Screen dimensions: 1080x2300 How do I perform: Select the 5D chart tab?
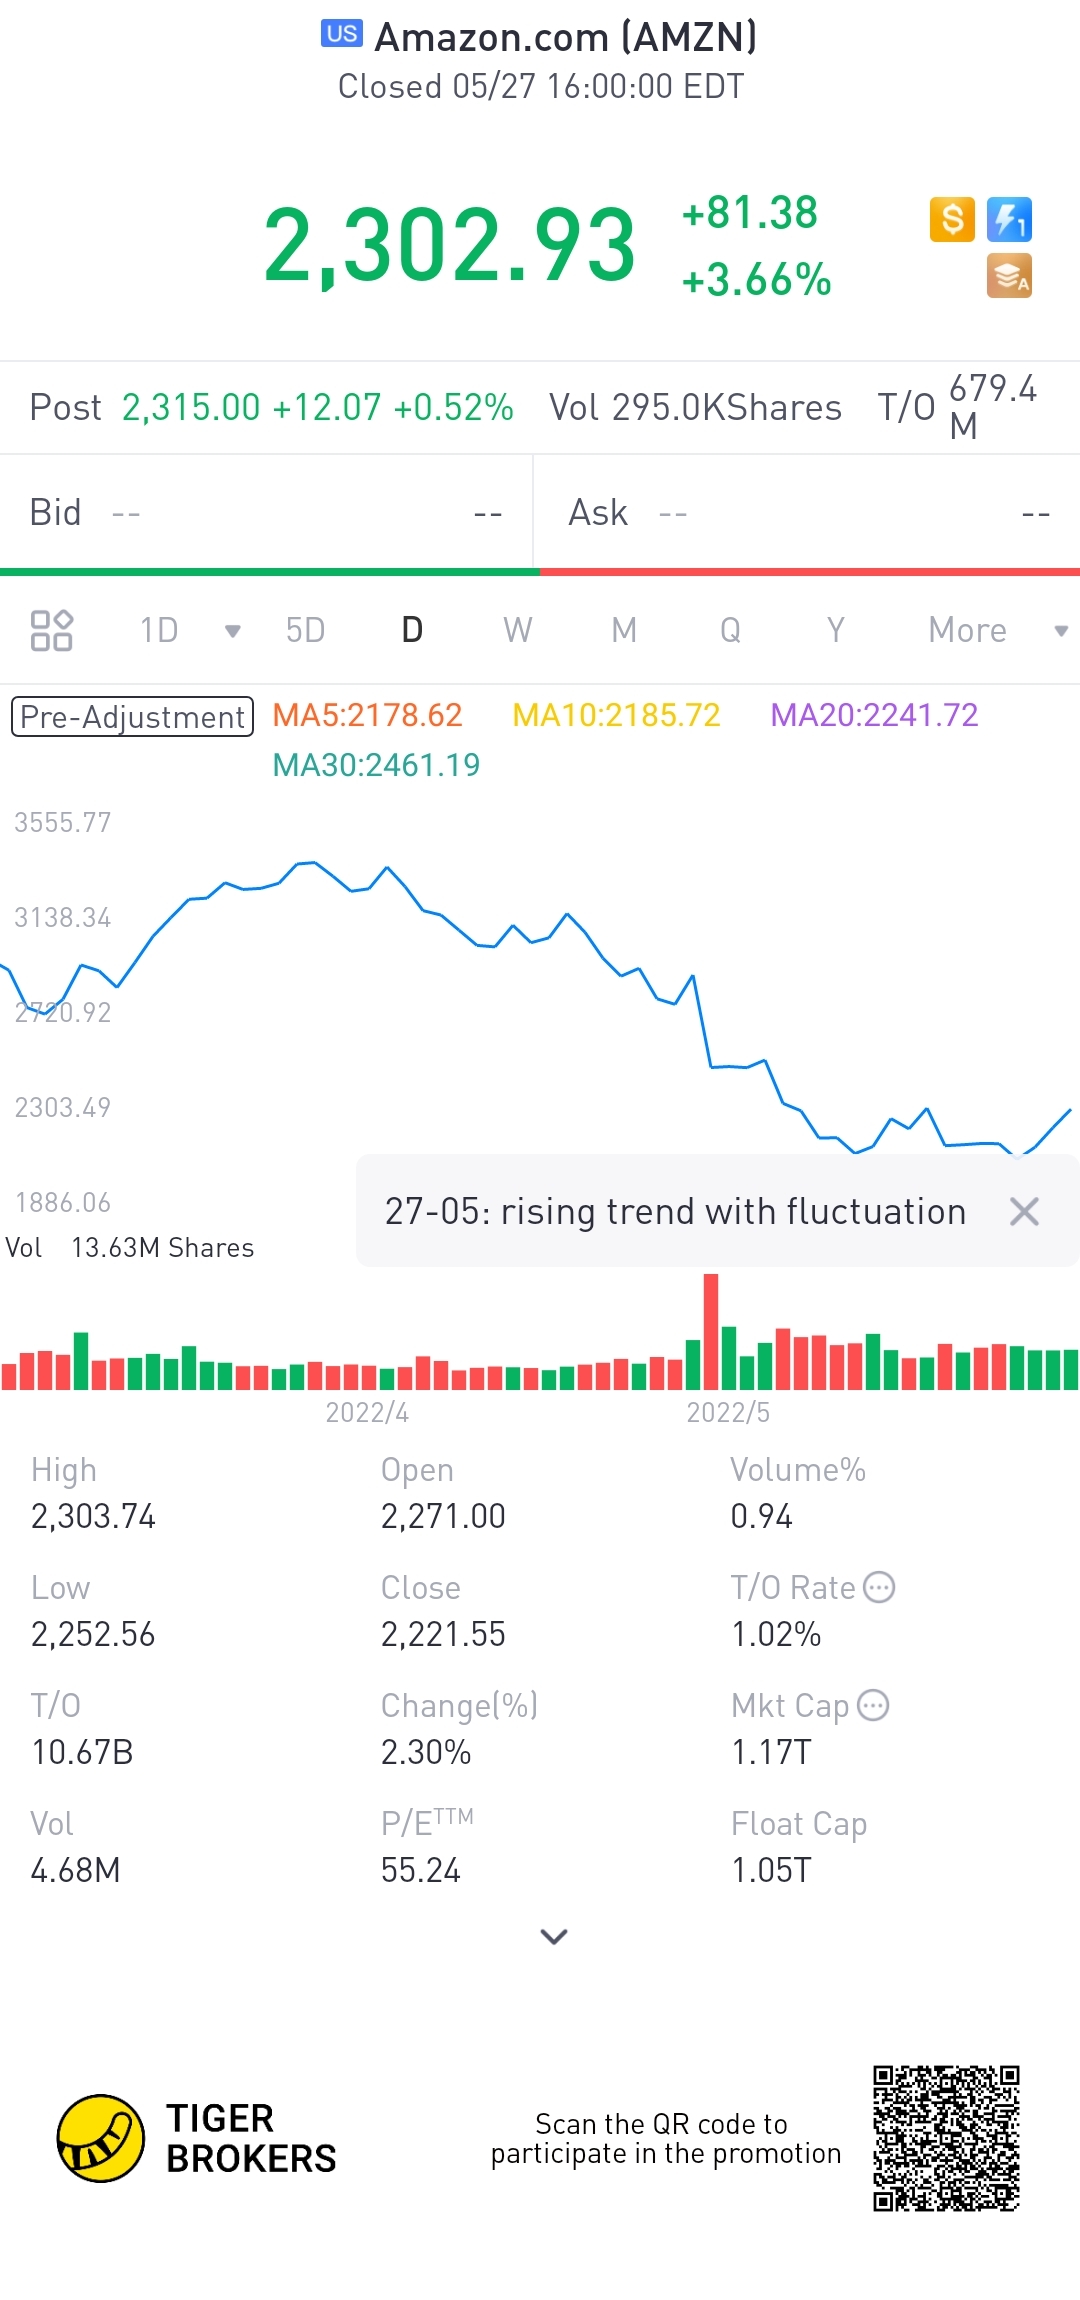pyautogui.click(x=305, y=630)
